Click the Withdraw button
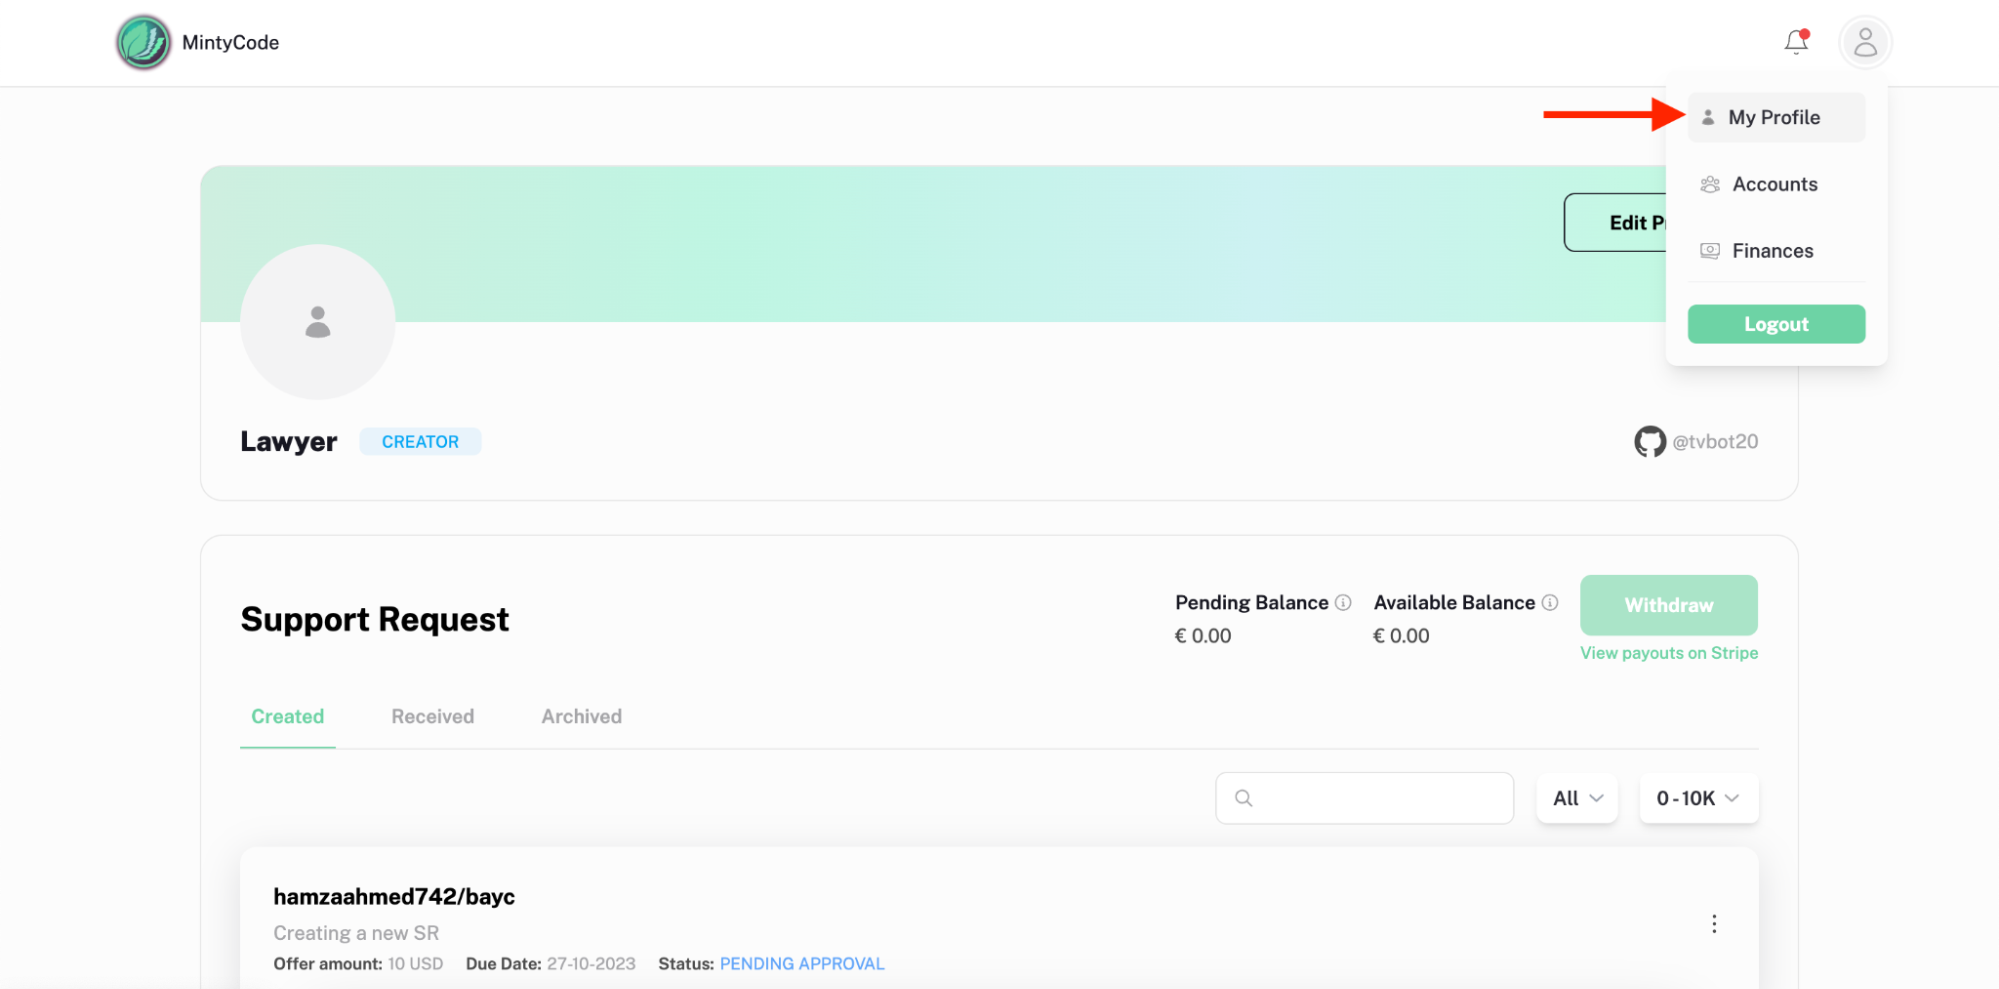 click(1668, 605)
